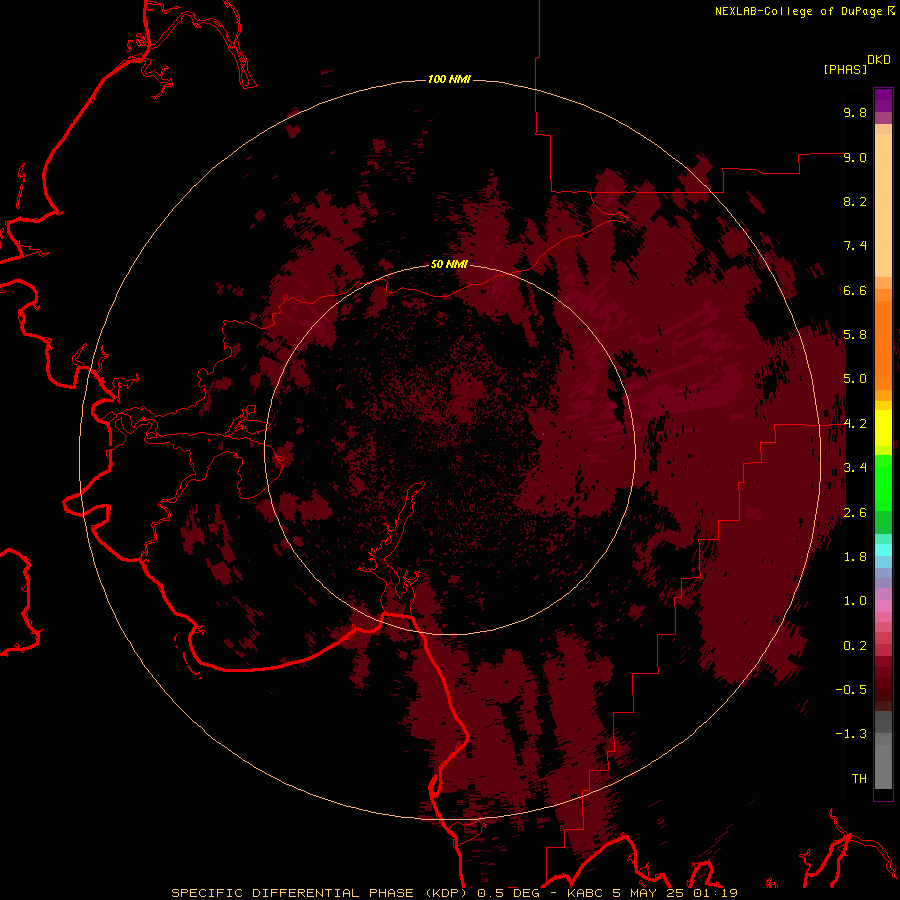900x900 pixels.
Task: Click the 4.2 legend value
Action: [855, 424]
